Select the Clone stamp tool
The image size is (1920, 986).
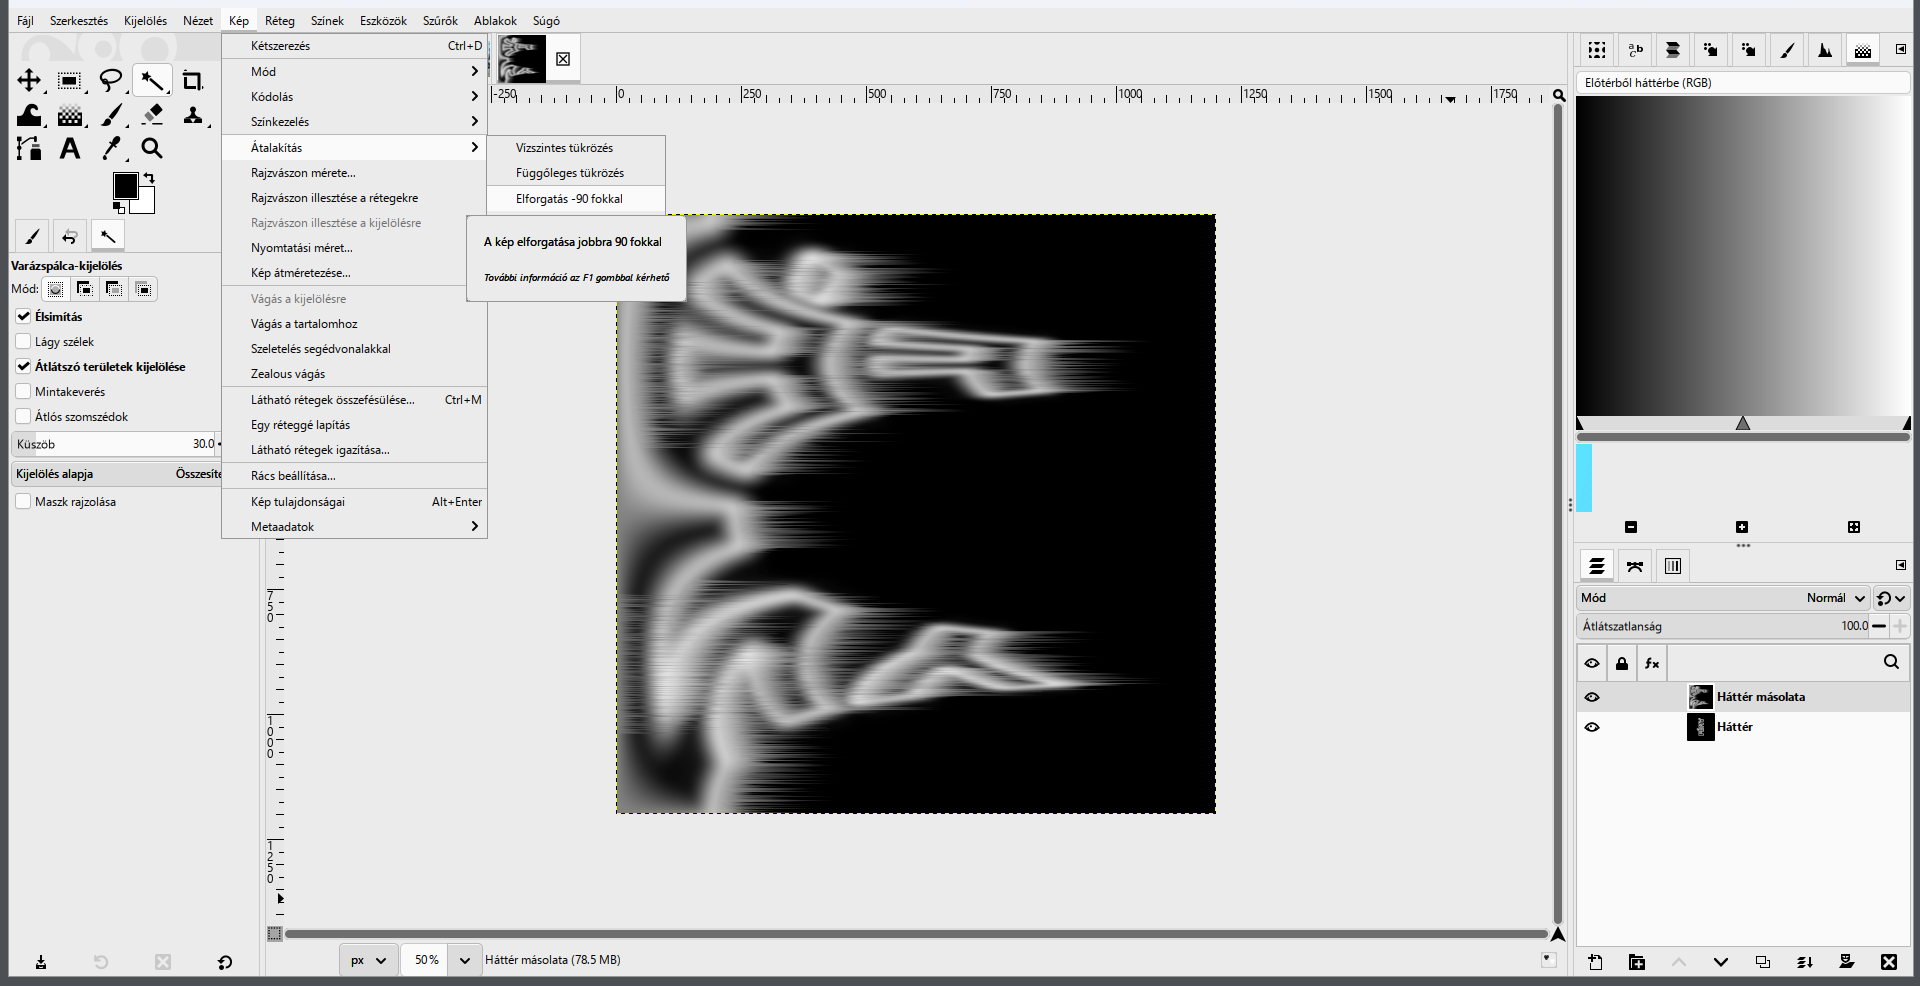[193, 115]
